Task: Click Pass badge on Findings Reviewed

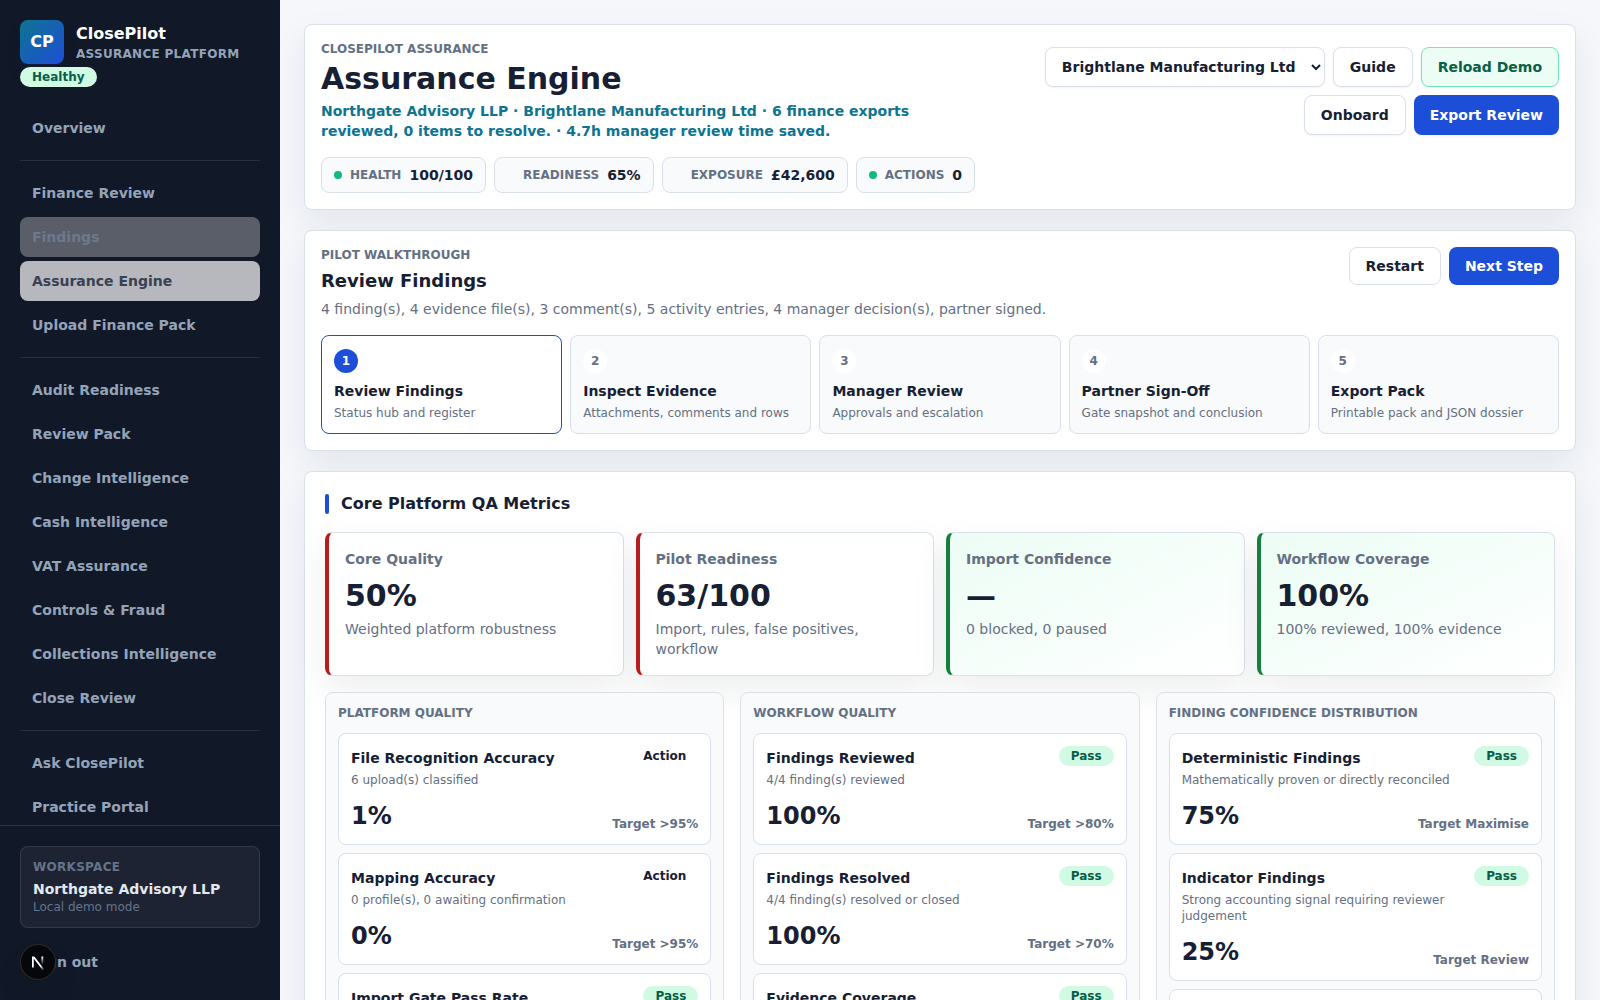Action: (1086, 756)
